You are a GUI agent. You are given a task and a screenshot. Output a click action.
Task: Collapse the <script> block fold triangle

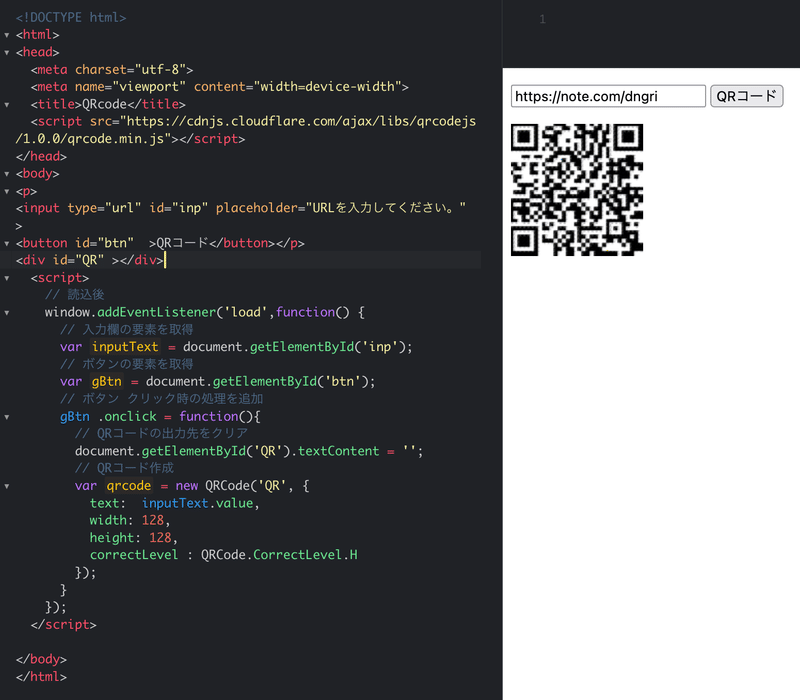(7, 277)
